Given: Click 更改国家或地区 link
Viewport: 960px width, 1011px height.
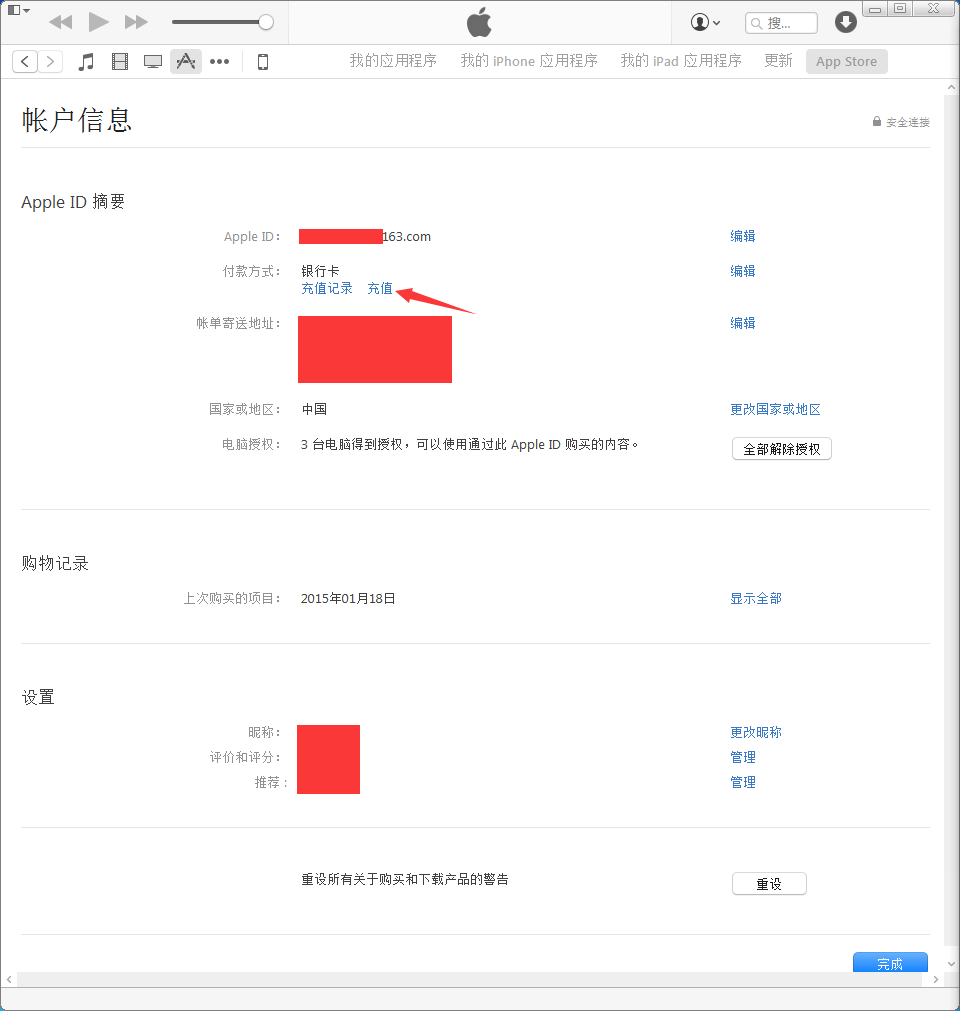Looking at the screenshot, I should click(775, 409).
